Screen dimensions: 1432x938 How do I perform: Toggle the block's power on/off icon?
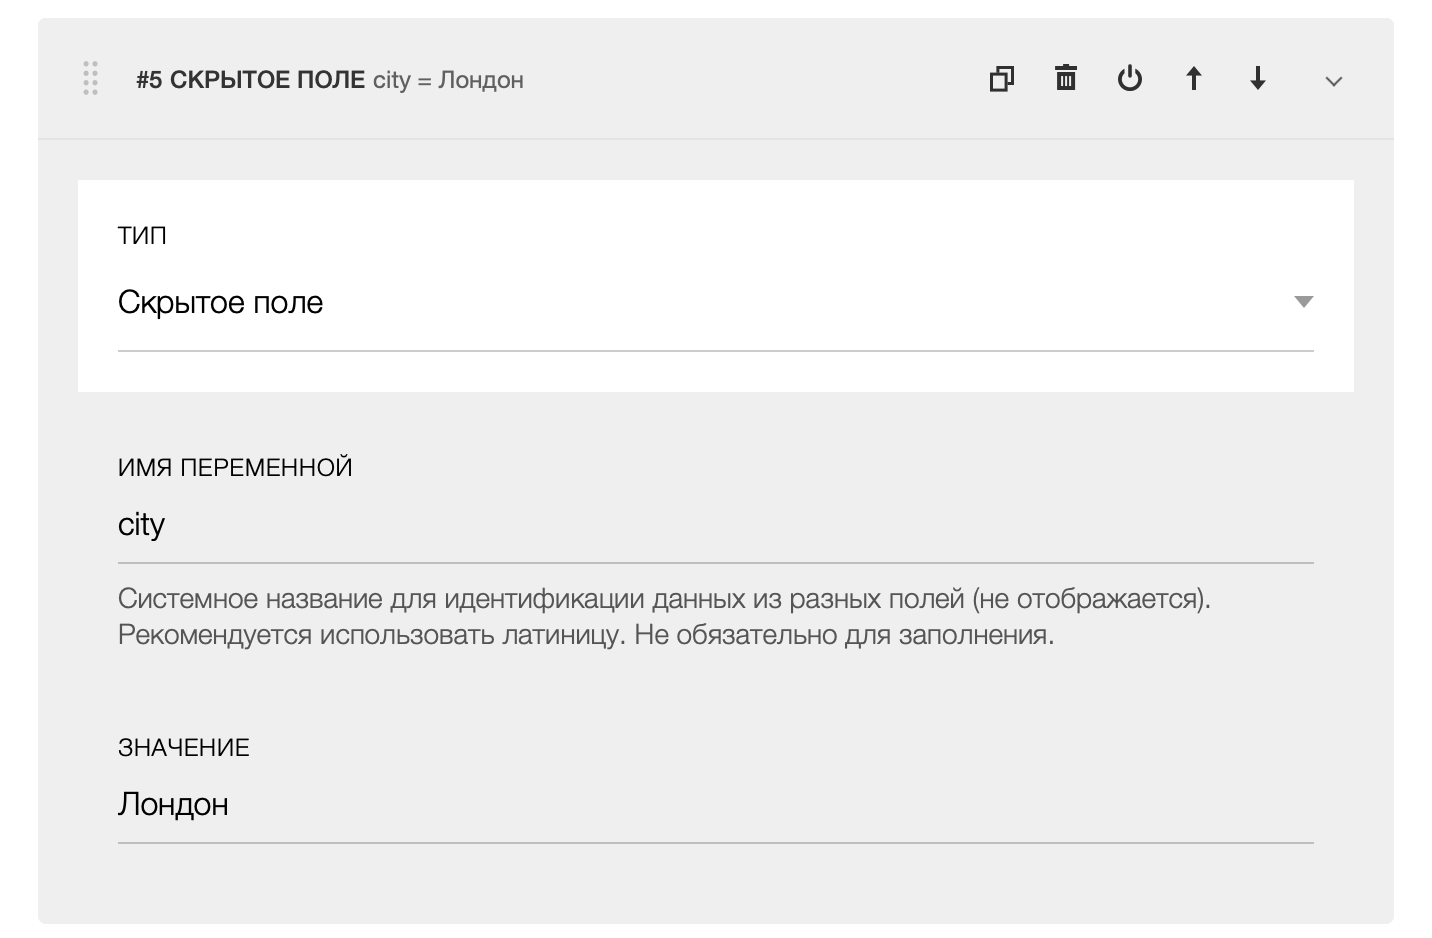point(1130,78)
